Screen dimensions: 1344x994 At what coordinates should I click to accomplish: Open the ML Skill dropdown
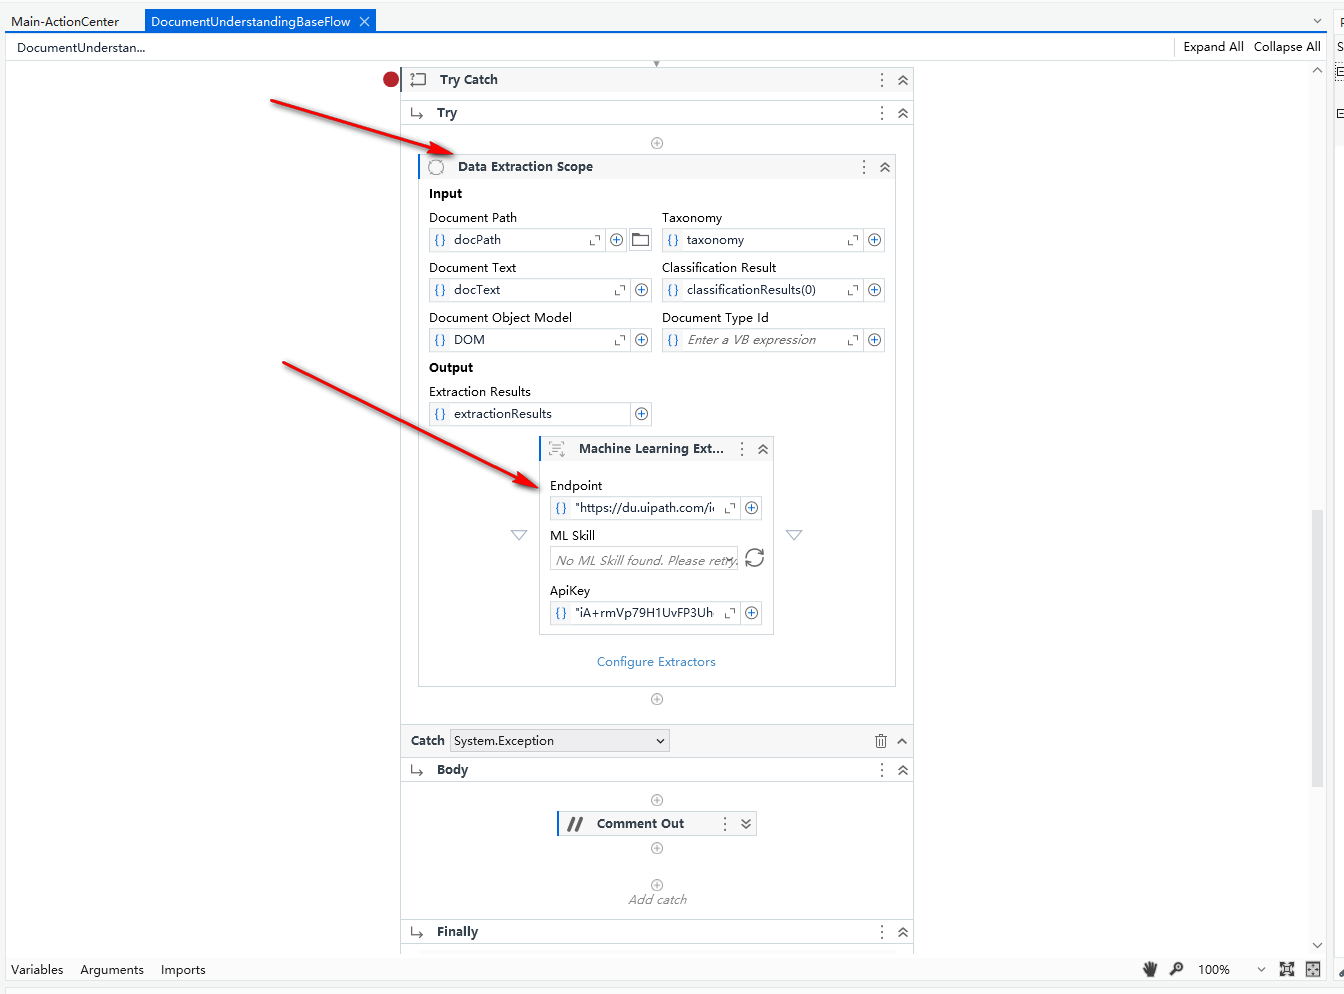pyautogui.click(x=644, y=560)
